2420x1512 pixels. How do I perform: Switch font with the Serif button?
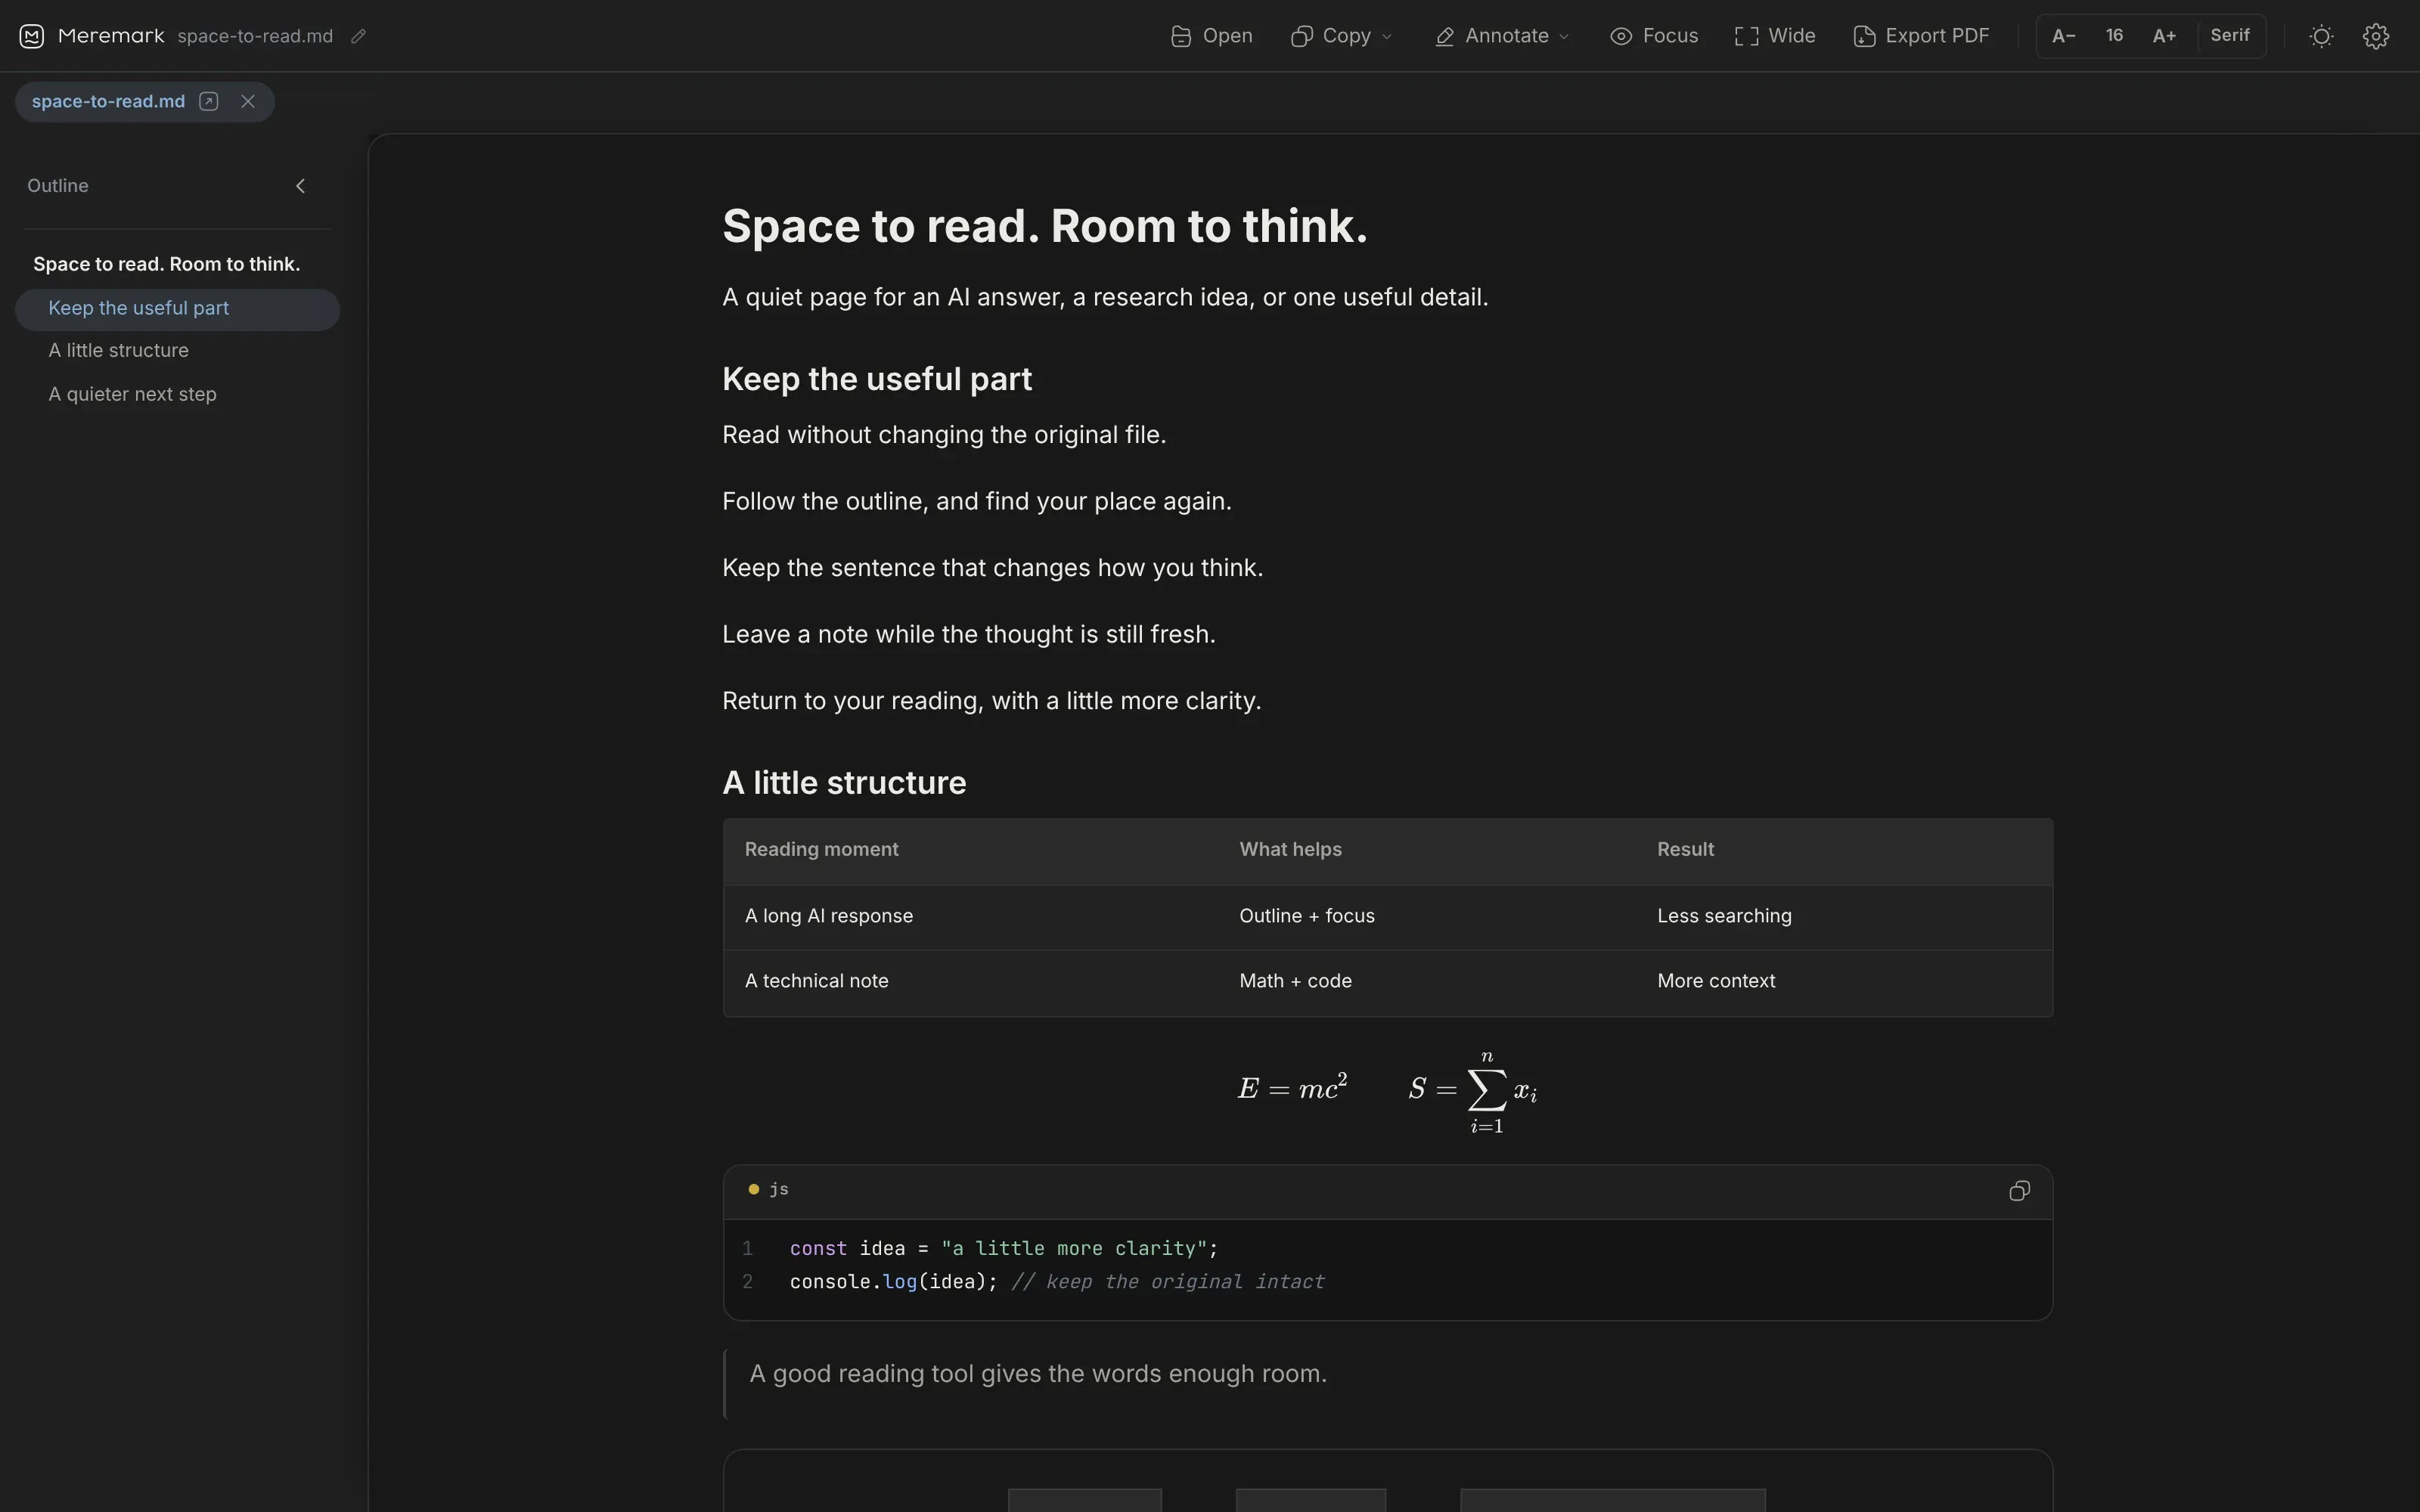click(x=2230, y=36)
